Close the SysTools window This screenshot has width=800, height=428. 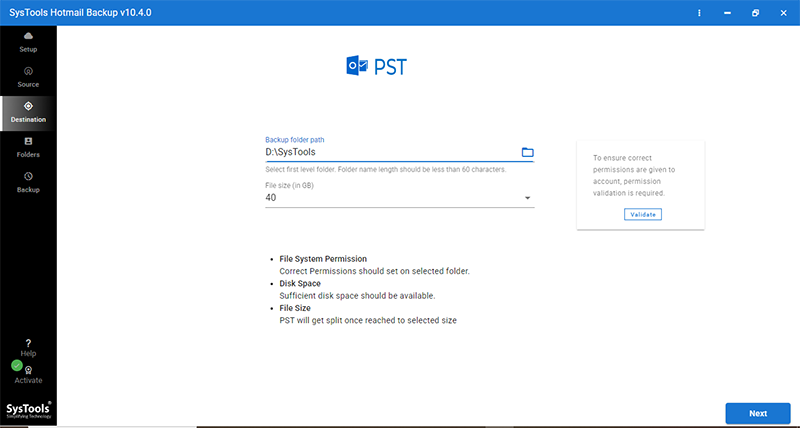[x=783, y=13]
